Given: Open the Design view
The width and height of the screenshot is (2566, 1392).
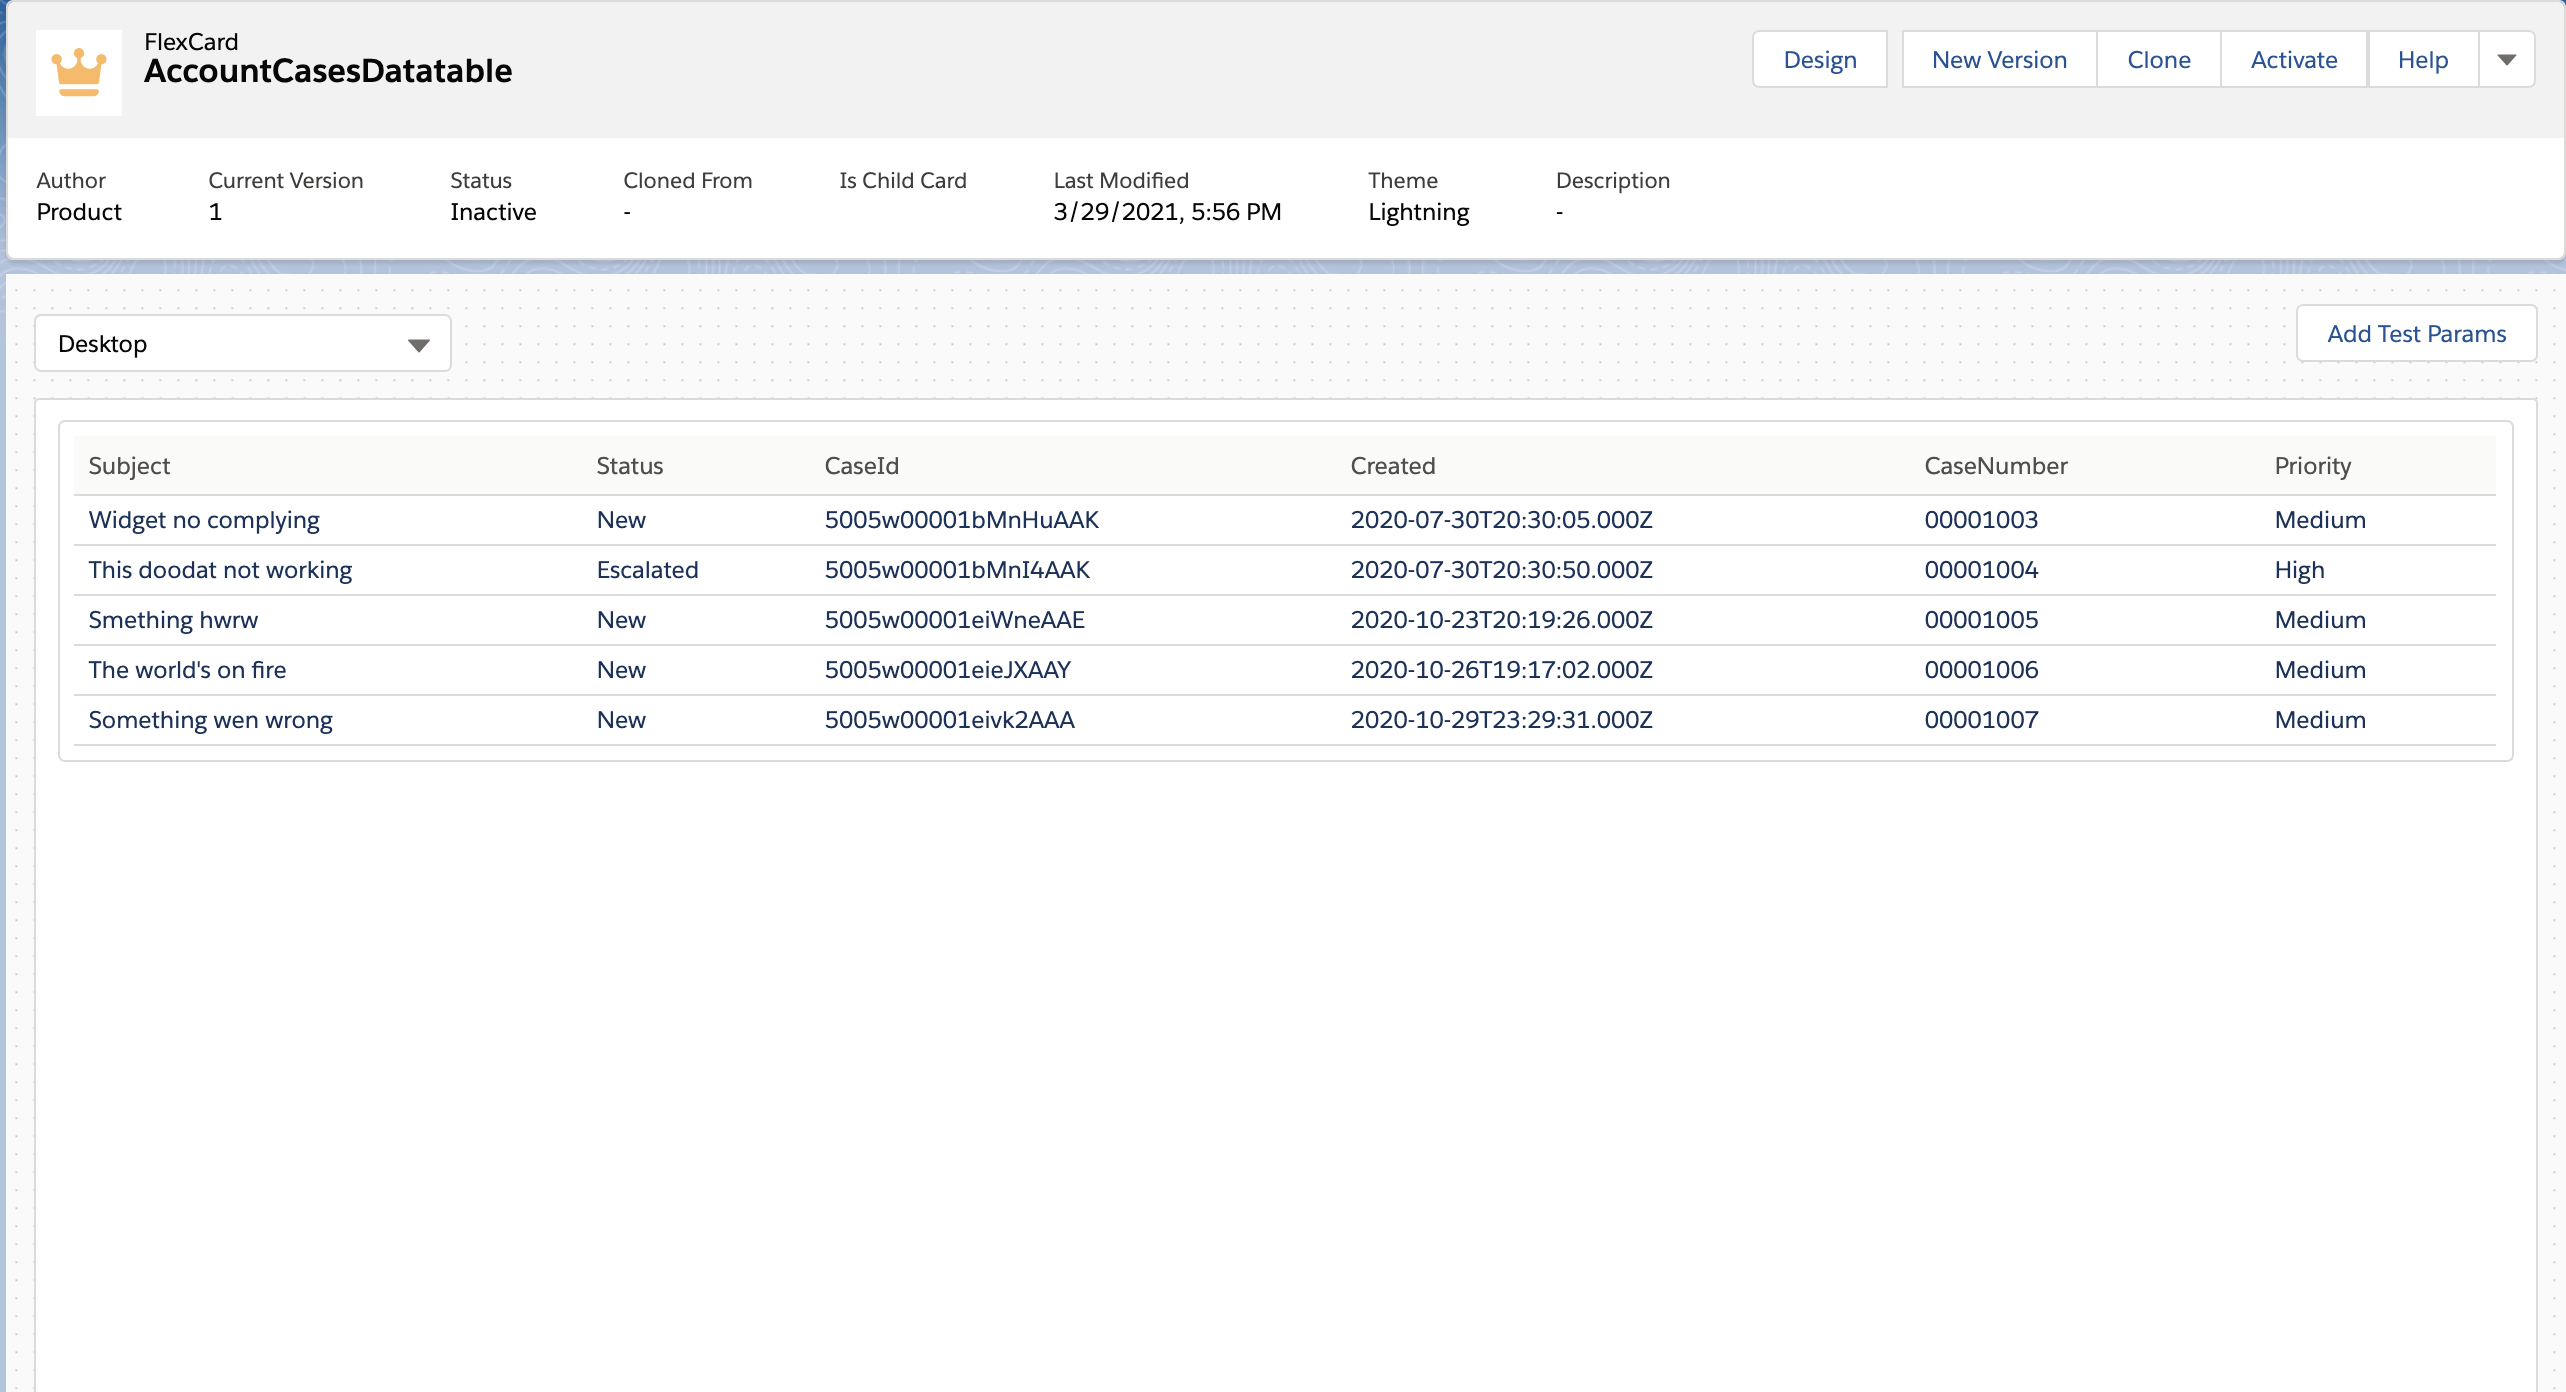Looking at the screenshot, I should point(1820,60).
